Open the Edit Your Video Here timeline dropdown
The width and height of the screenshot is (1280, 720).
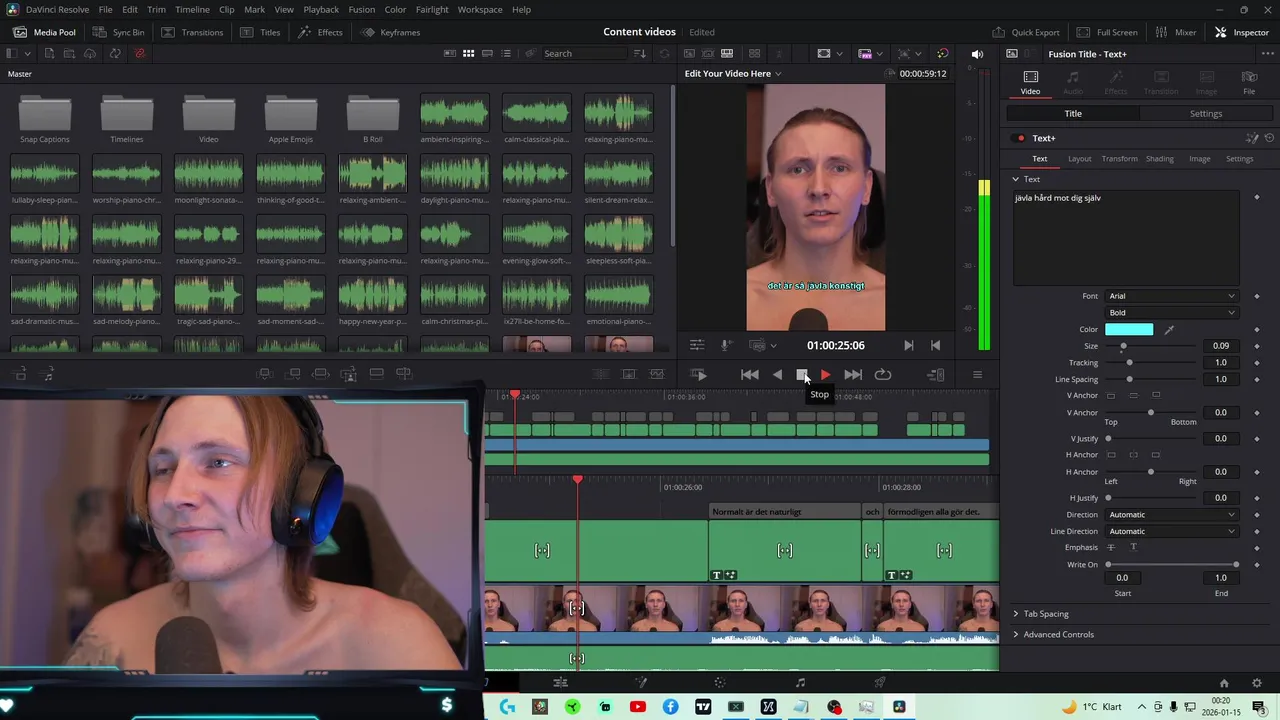click(x=732, y=73)
